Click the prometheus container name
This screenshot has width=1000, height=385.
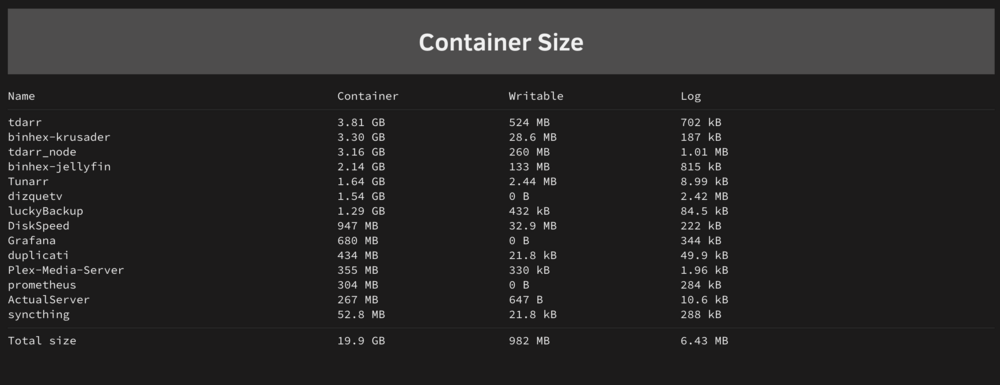[x=41, y=285]
